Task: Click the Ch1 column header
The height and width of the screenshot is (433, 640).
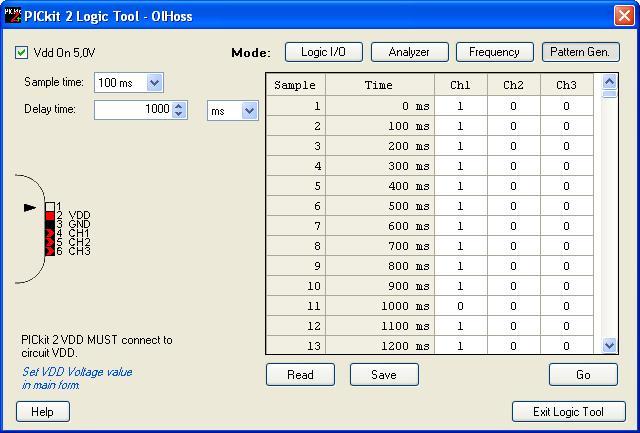Action: coord(460,85)
